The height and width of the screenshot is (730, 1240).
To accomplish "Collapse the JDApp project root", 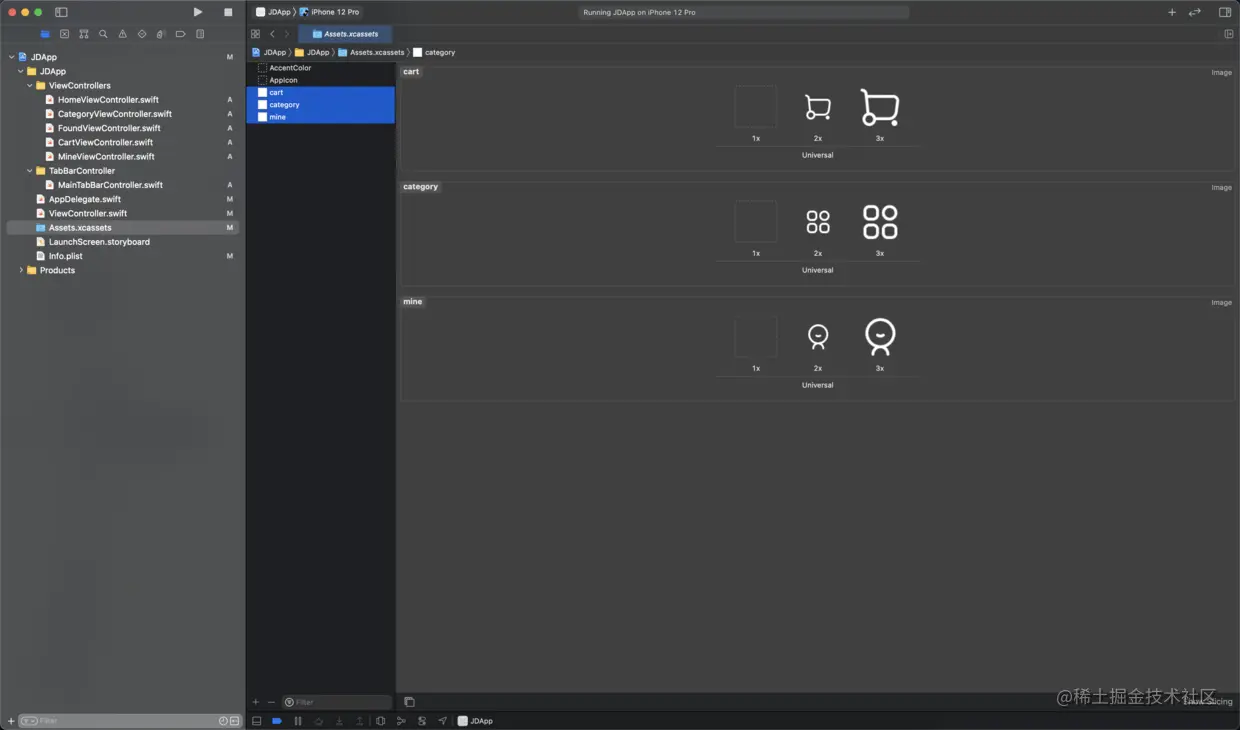I will pyautogui.click(x=12, y=57).
